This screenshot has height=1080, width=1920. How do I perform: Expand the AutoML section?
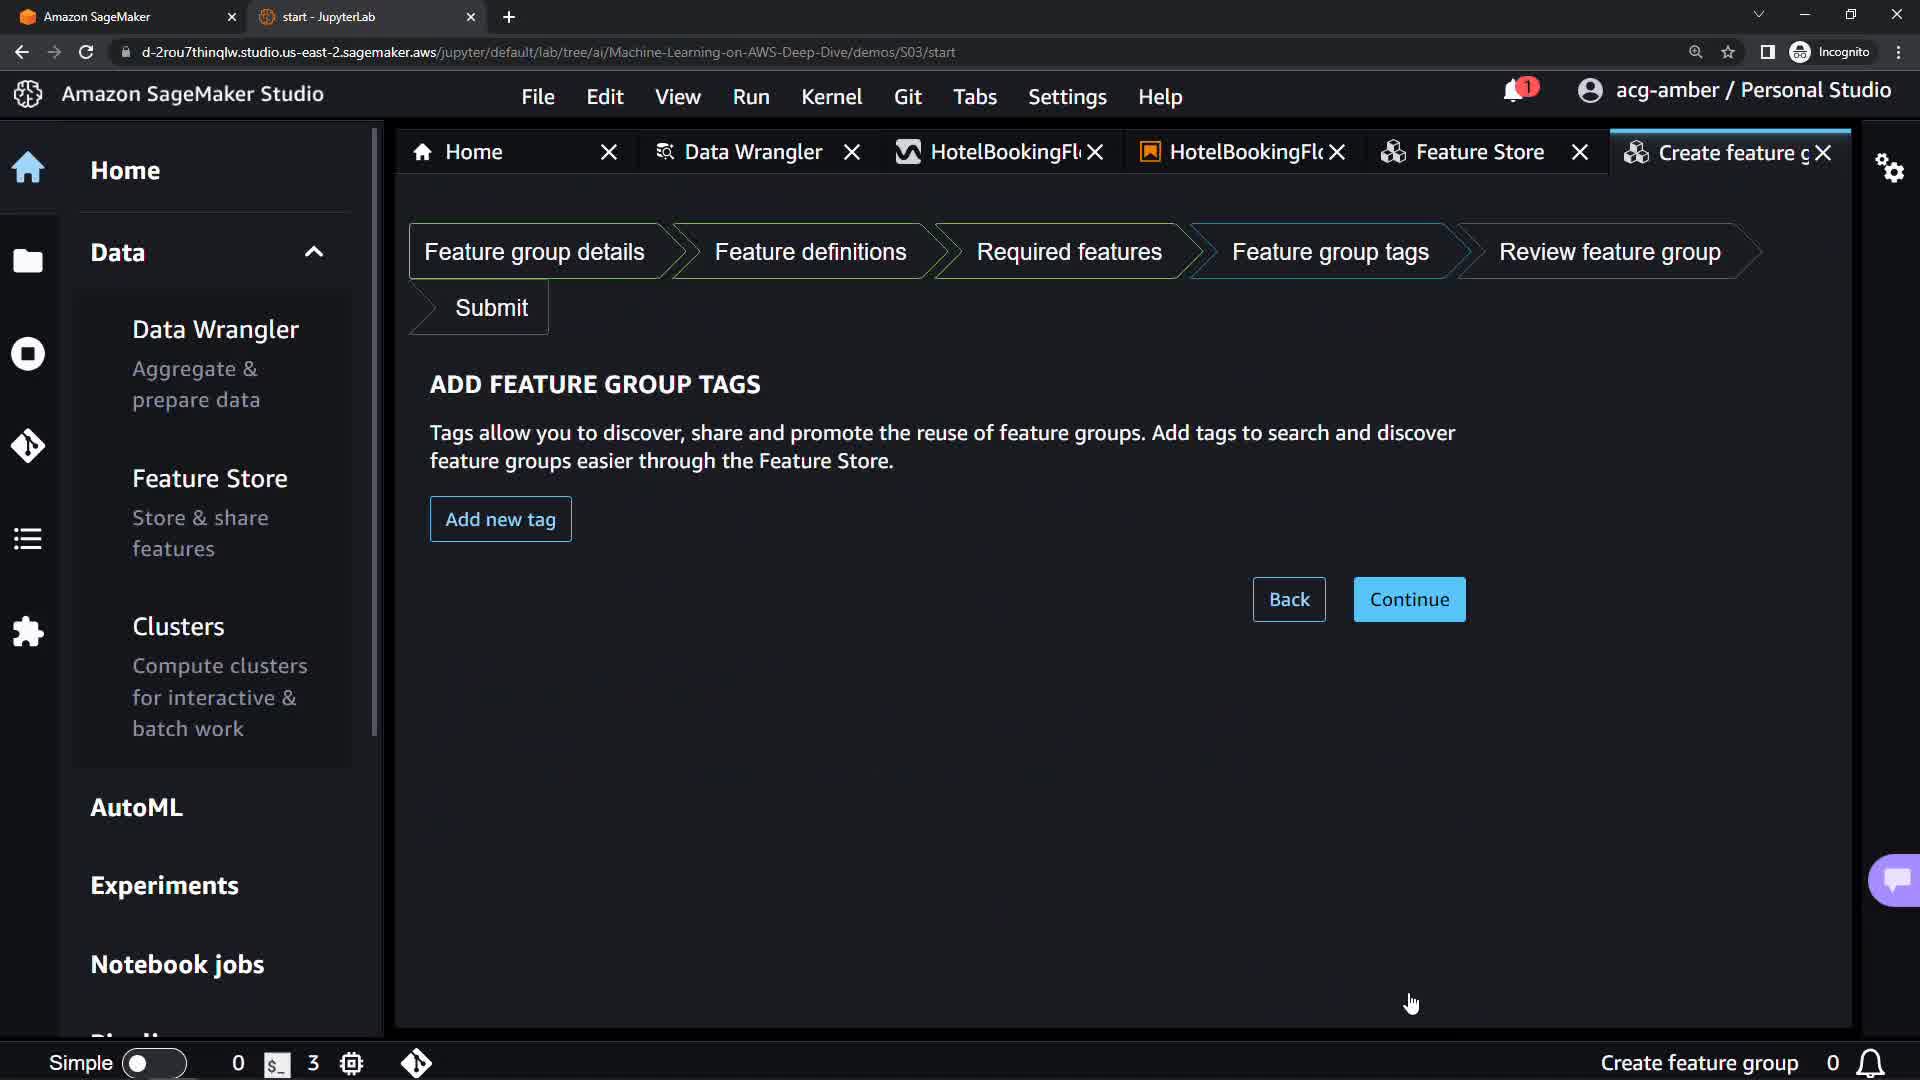tap(137, 807)
